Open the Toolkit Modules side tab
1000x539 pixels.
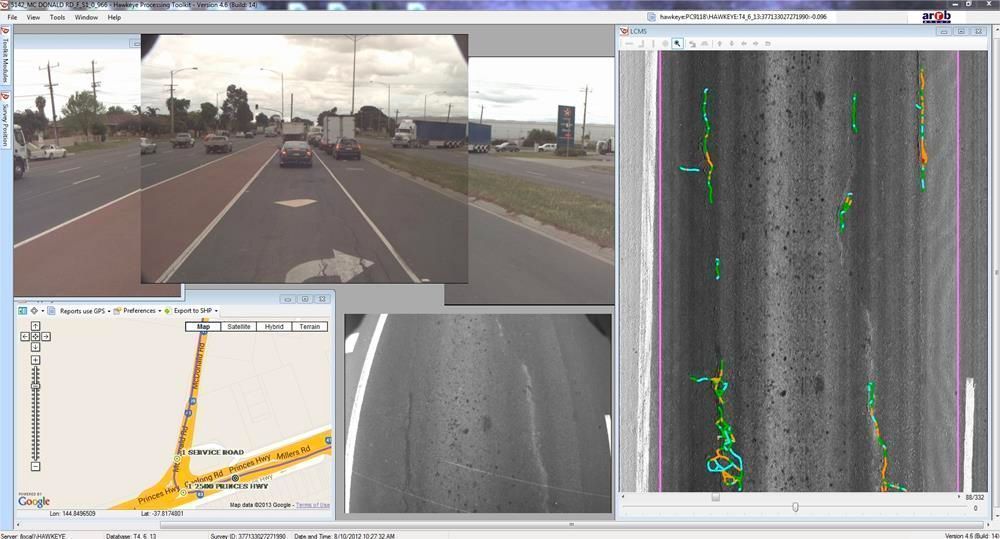tap(5, 56)
